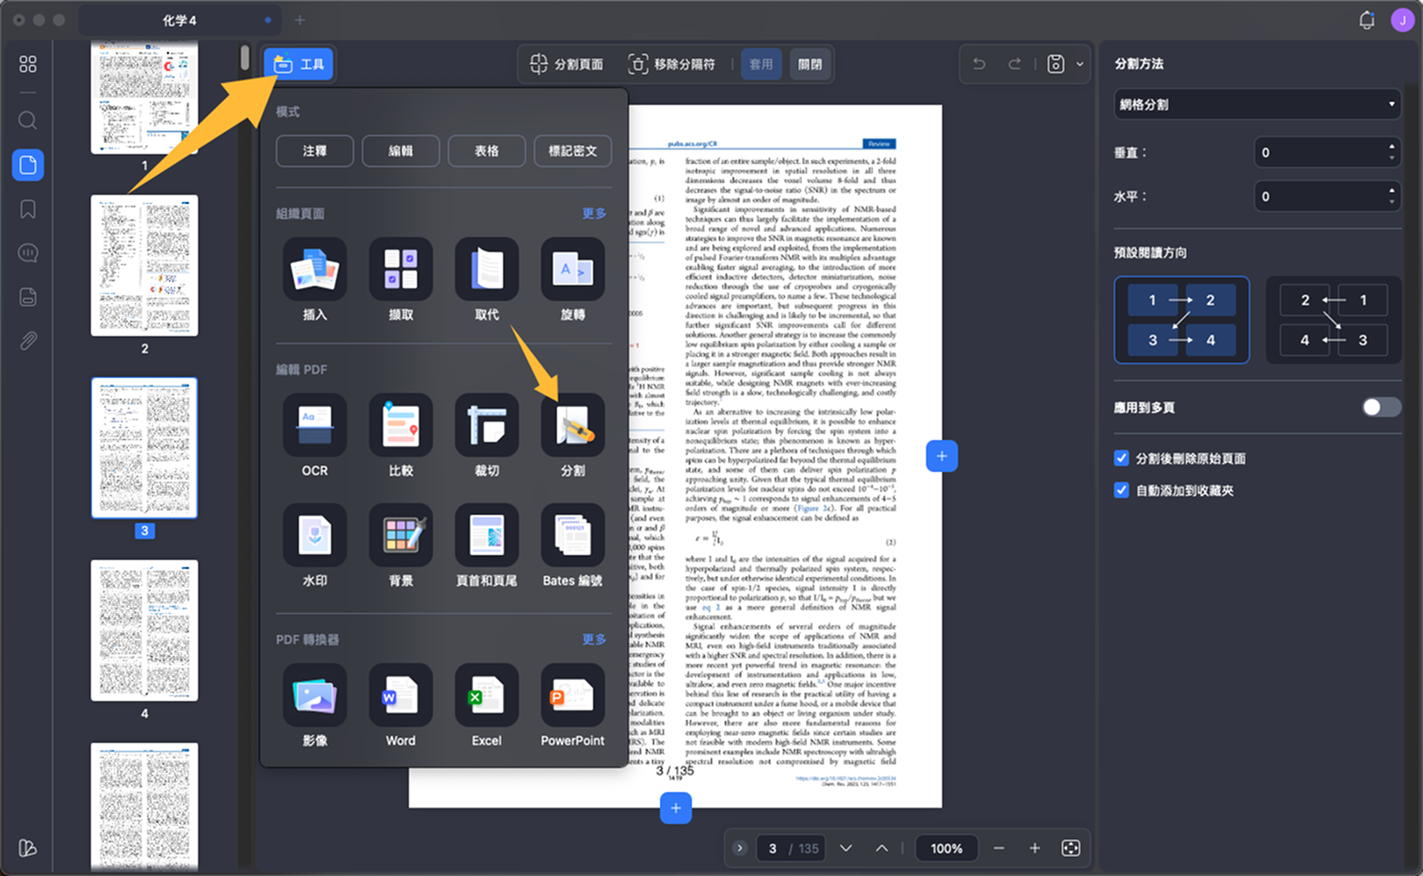1423x876 pixels.
Task: Click the Split Page (分割頁面) toolbar button
Action: click(x=566, y=64)
